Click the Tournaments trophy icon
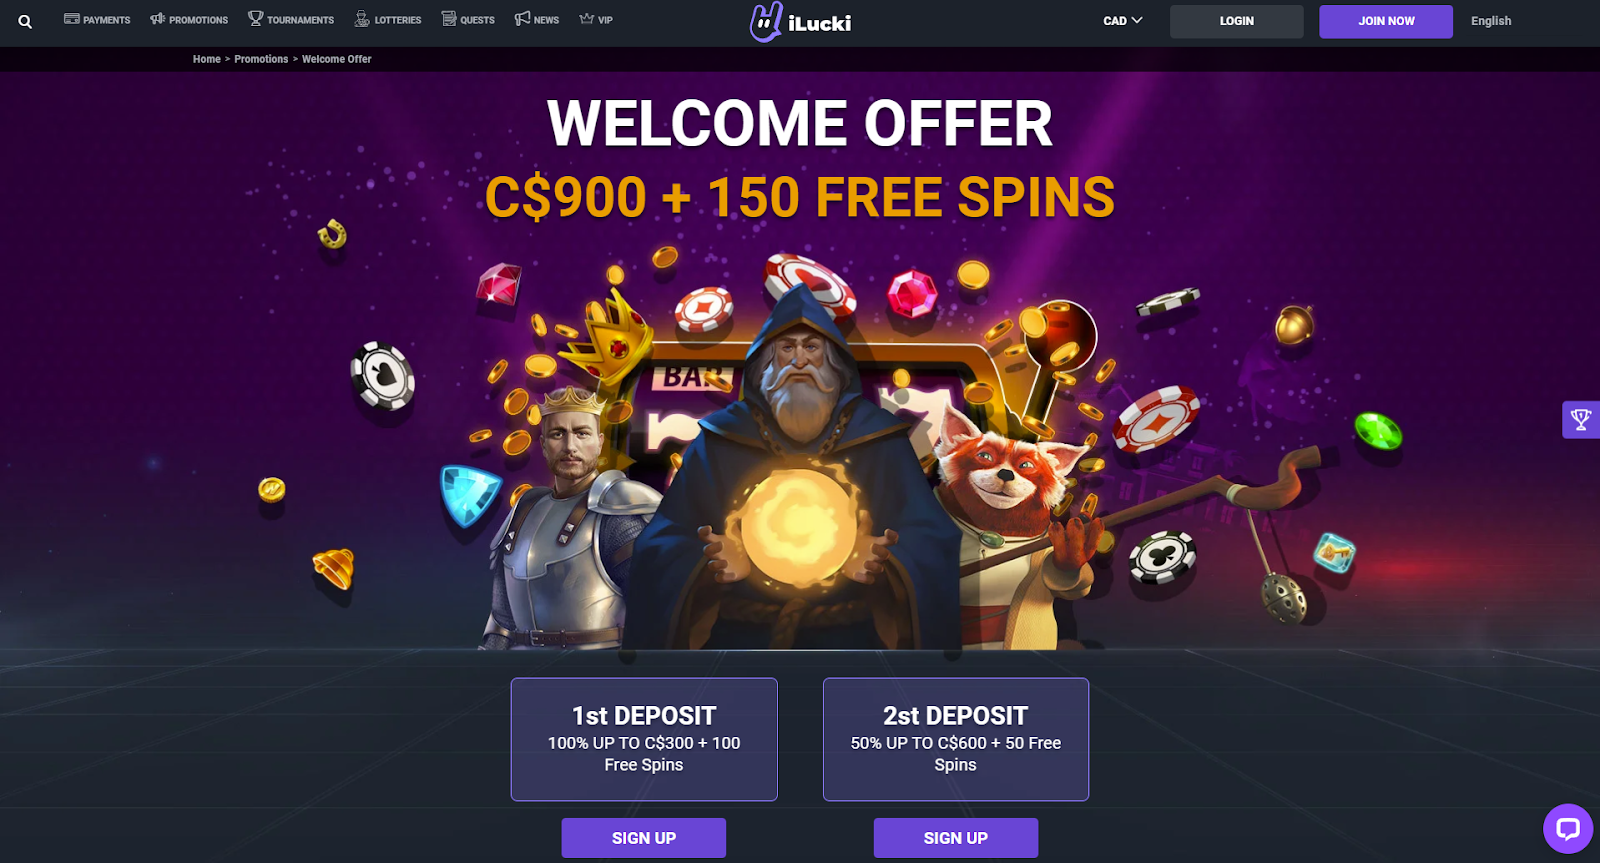This screenshot has height=863, width=1600. click(x=255, y=18)
